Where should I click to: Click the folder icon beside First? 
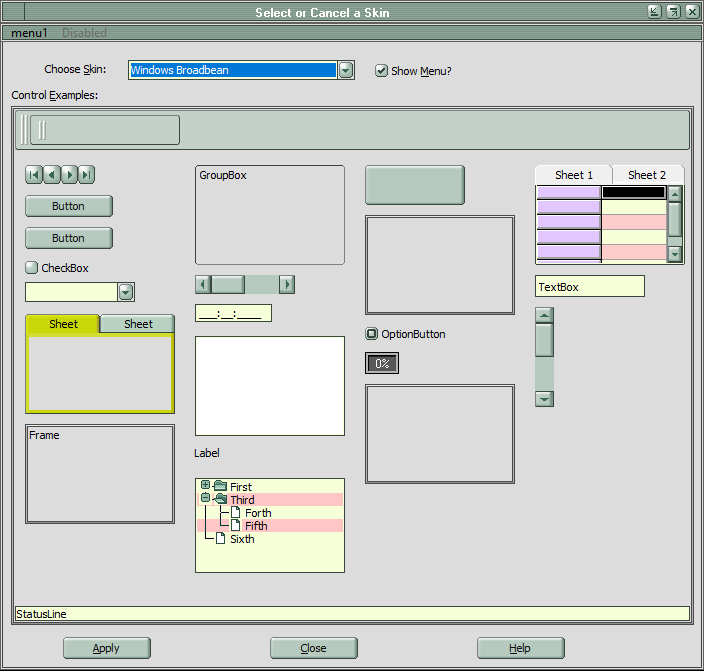(220, 487)
